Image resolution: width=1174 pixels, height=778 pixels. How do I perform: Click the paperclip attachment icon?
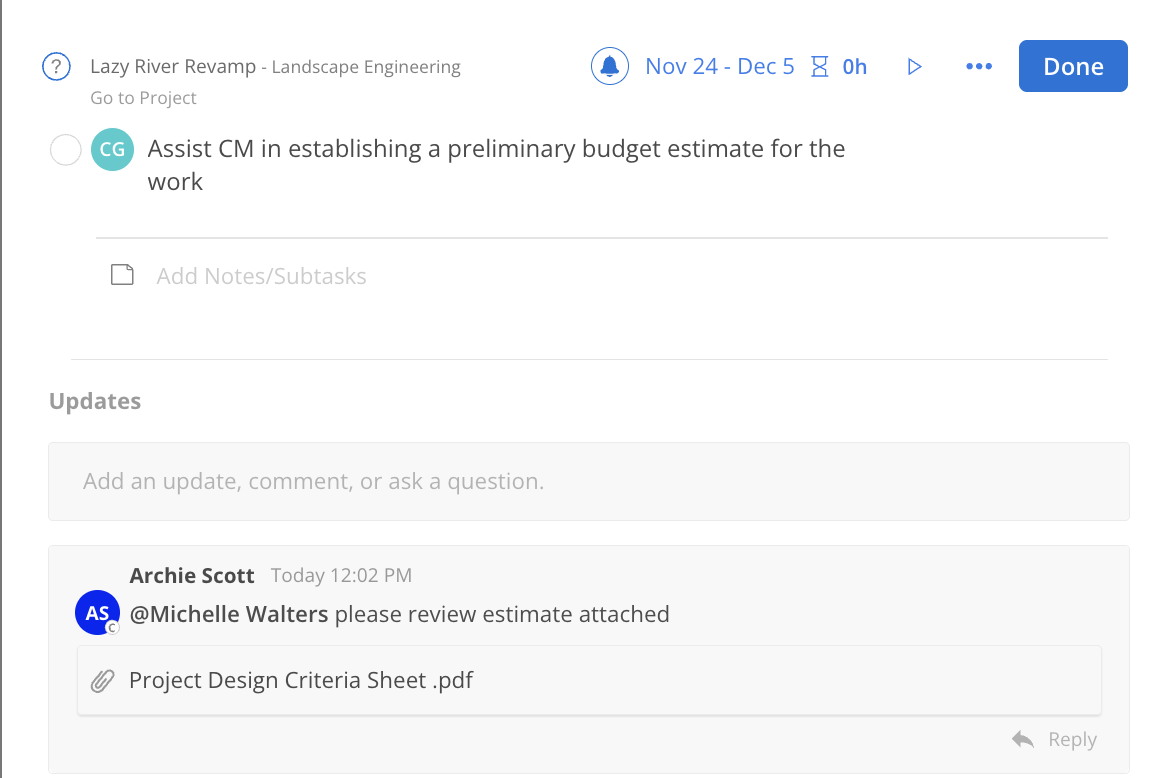(102, 681)
